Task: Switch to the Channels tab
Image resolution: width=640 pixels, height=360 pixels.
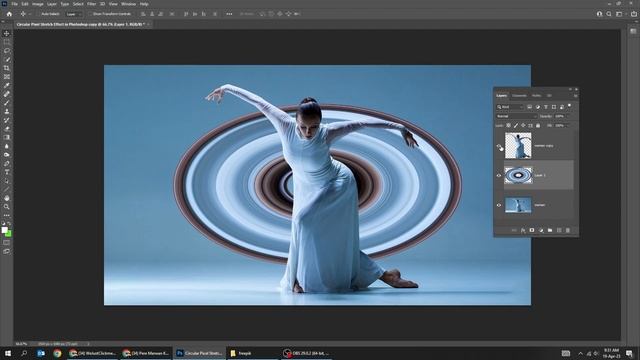Action: [x=520, y=96]
